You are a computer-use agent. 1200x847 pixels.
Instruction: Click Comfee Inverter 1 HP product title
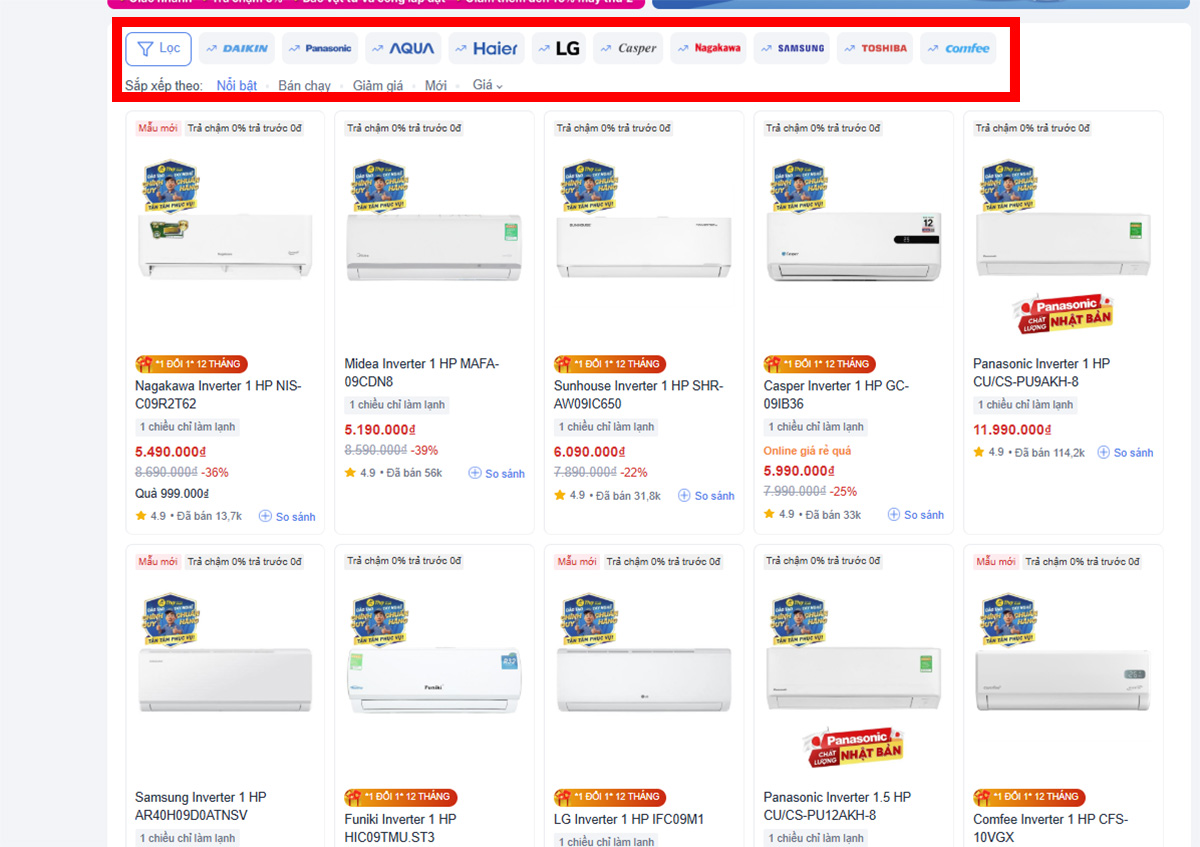[x=1051, y=828]
